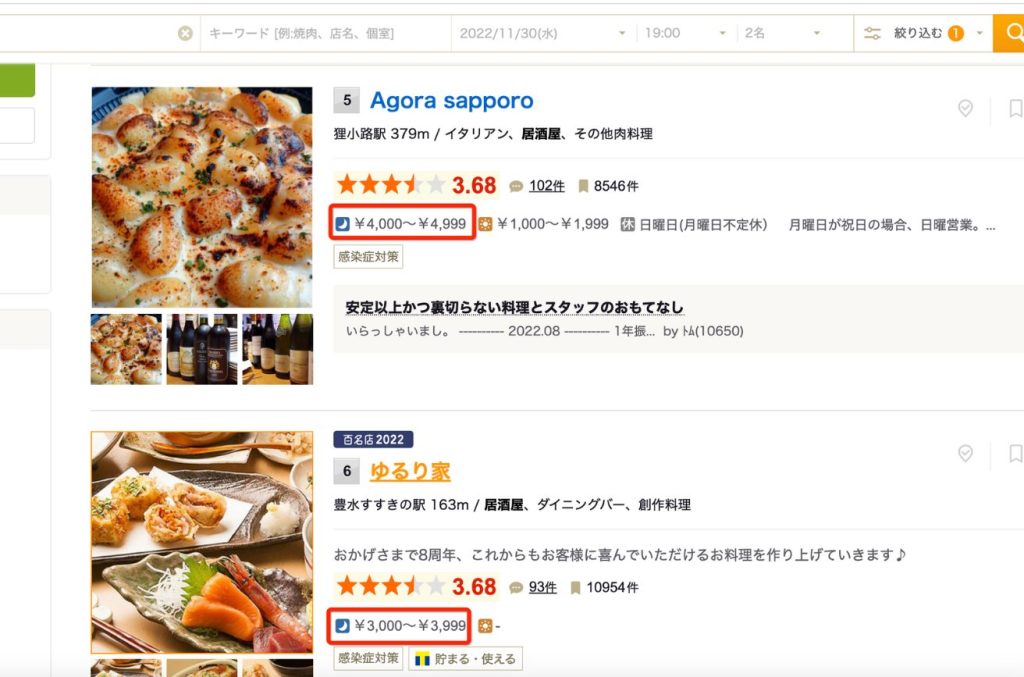The image size is (1024, 677).
Task: Click the 8546件 saved count text
Action: click(616, 186)
